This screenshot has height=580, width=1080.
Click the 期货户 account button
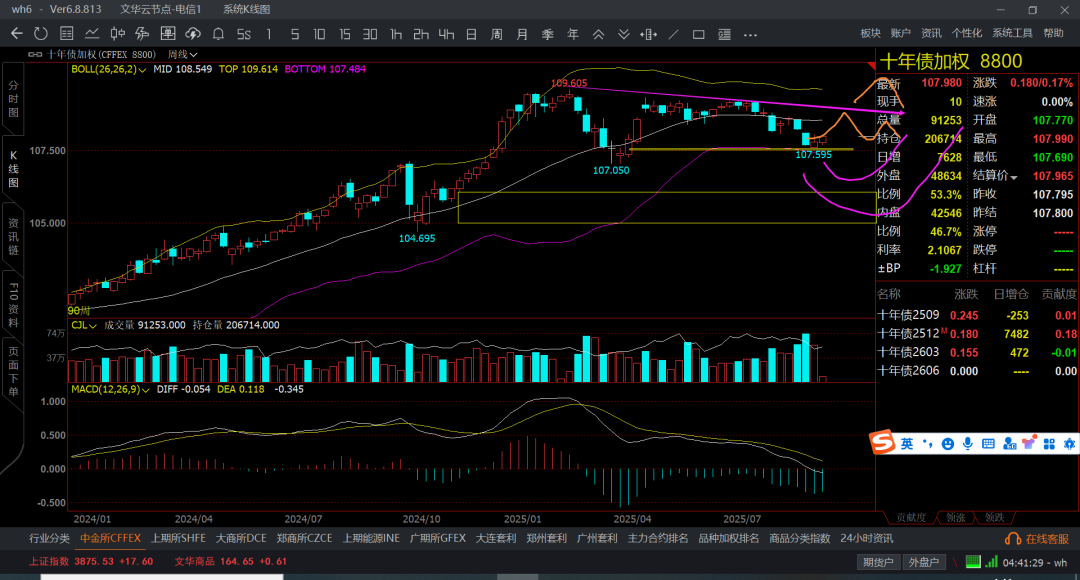[x=878, y=562]
